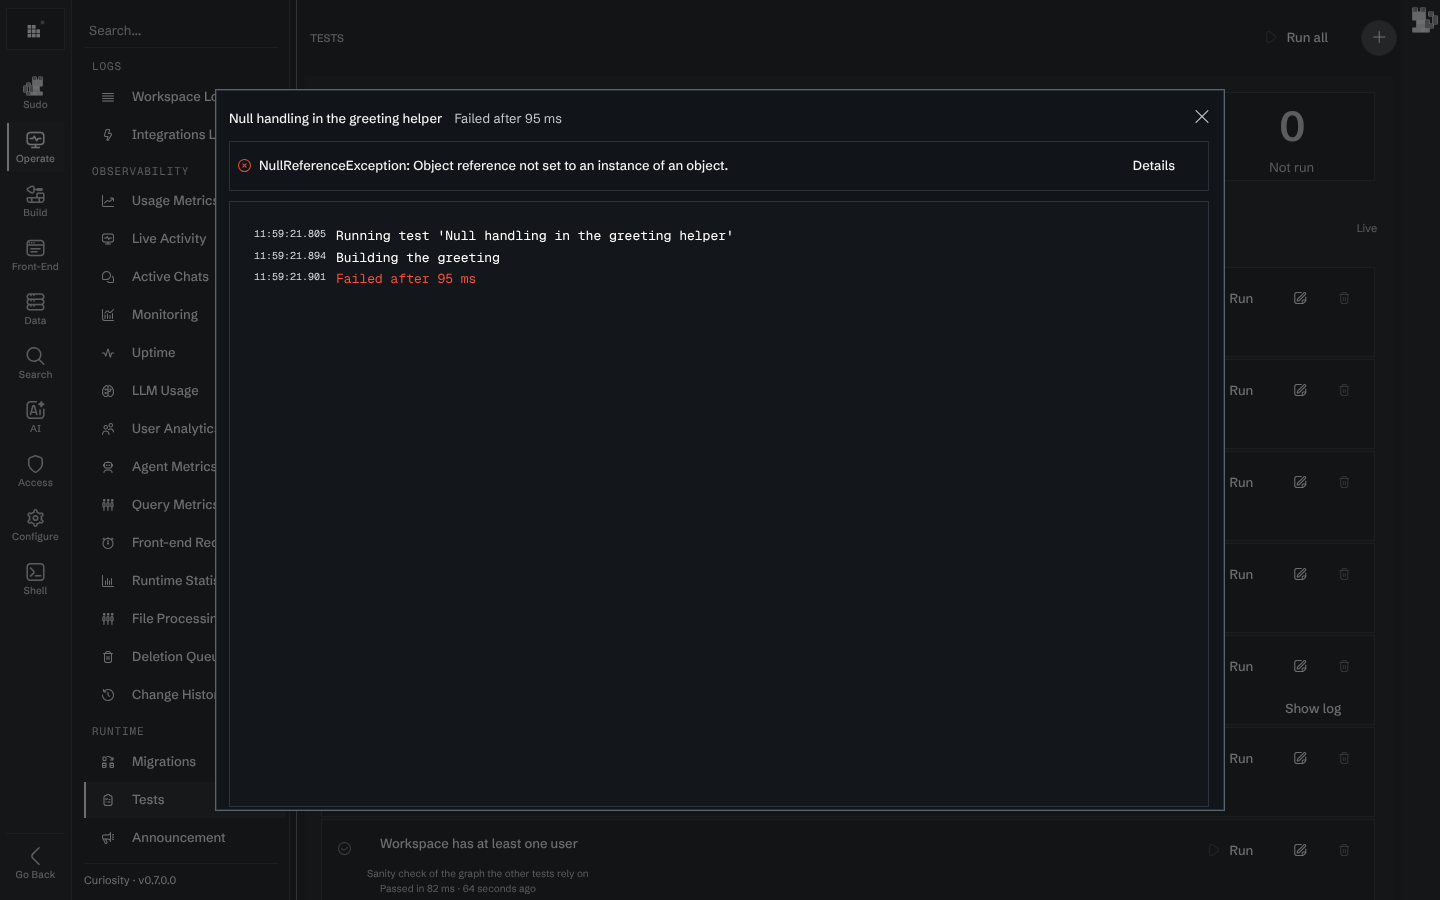
Task: Open Query Metrics
Action: click(x=158, y=505)
